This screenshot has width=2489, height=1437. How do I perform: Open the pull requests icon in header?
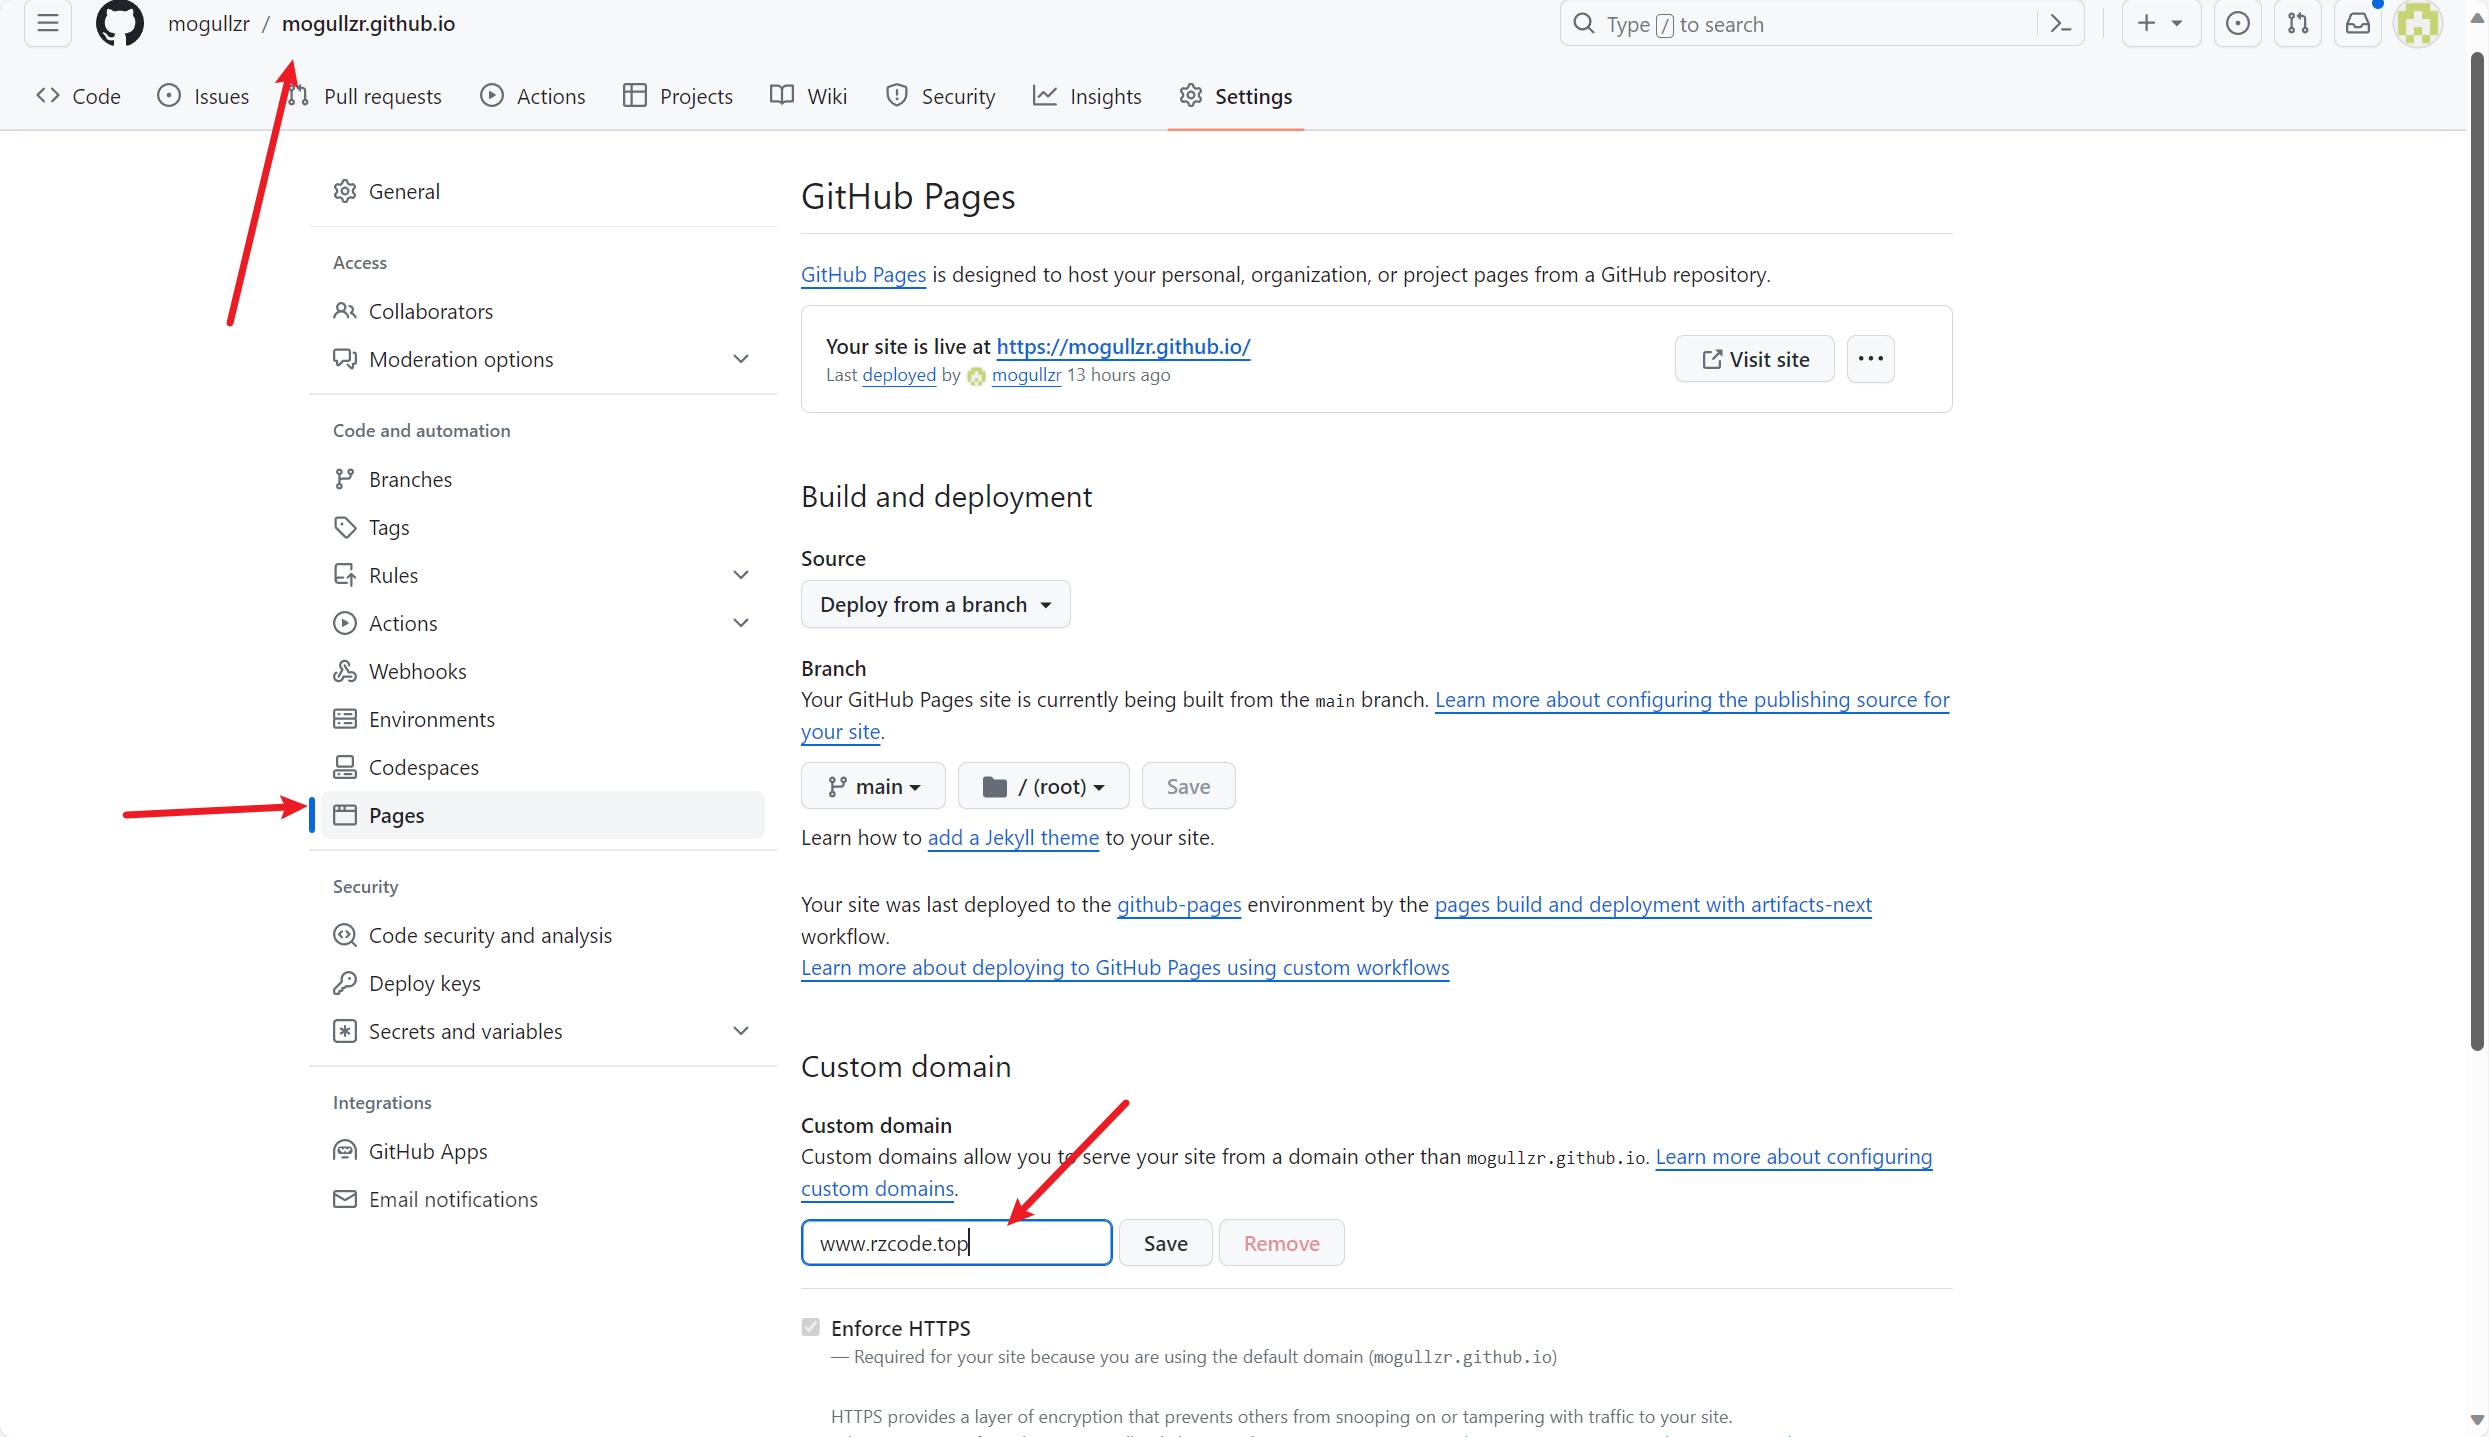(2298, 24)
